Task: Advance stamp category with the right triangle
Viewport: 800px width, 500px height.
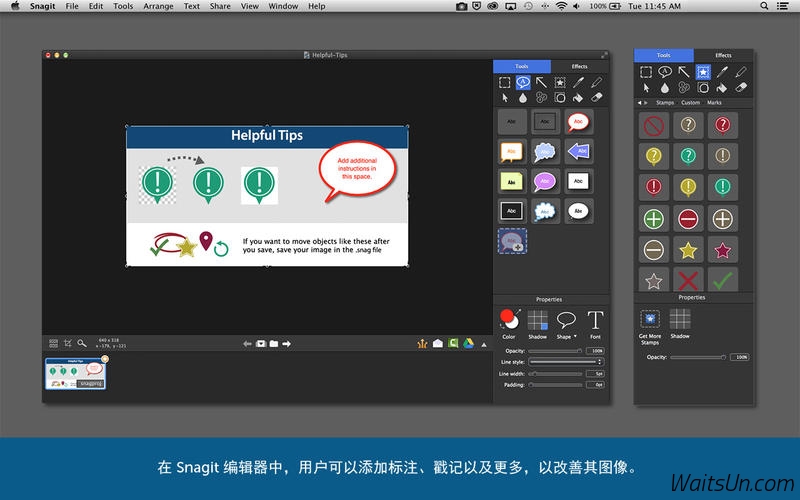Action: tap(646, 103)
